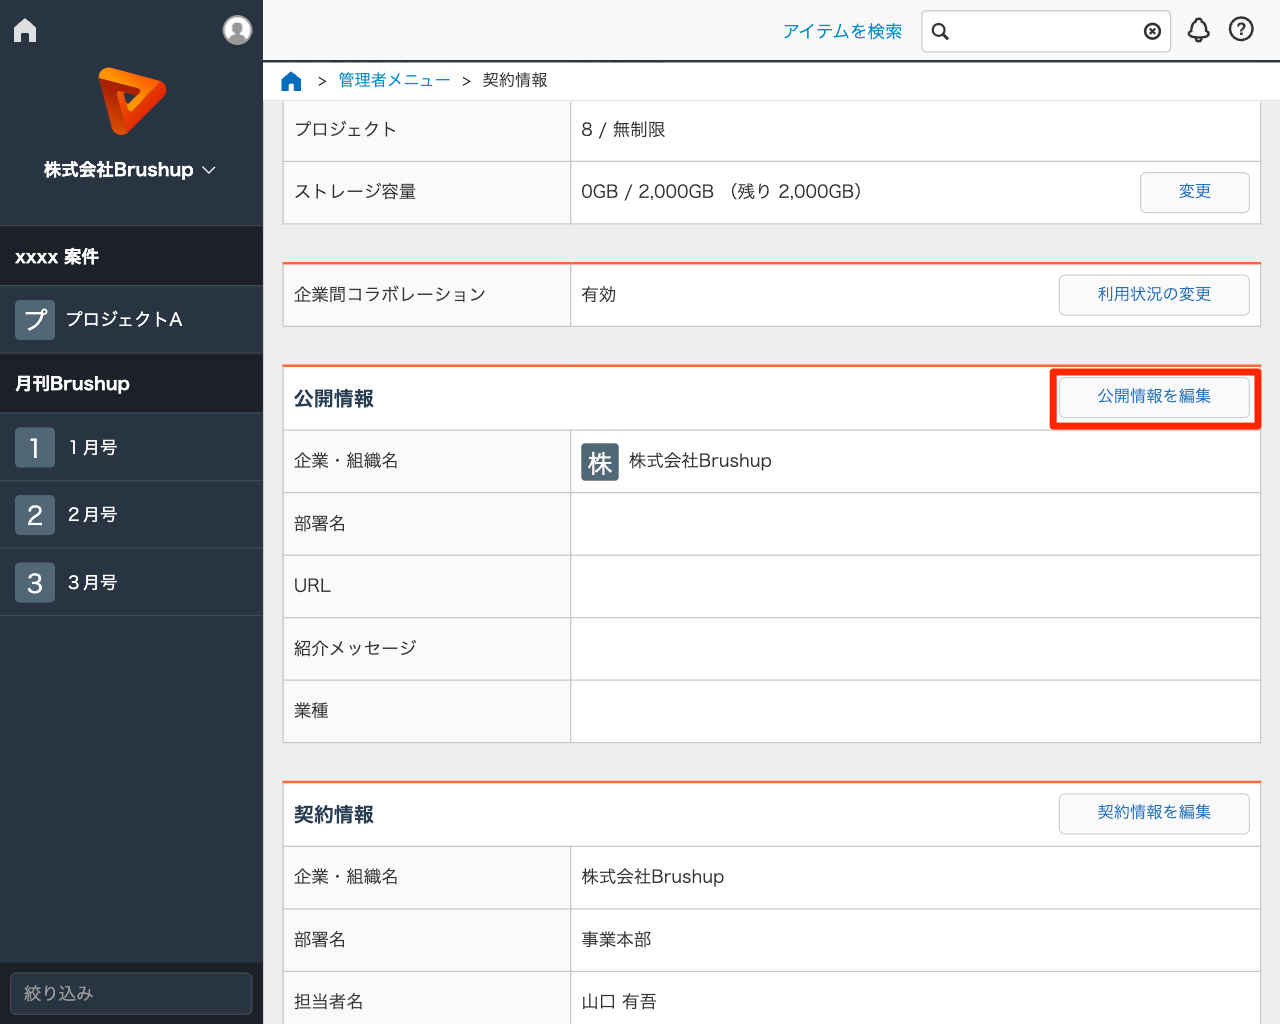Open the 1月号 issue icon
1280x1024 pixels.
tap(35, 447)
